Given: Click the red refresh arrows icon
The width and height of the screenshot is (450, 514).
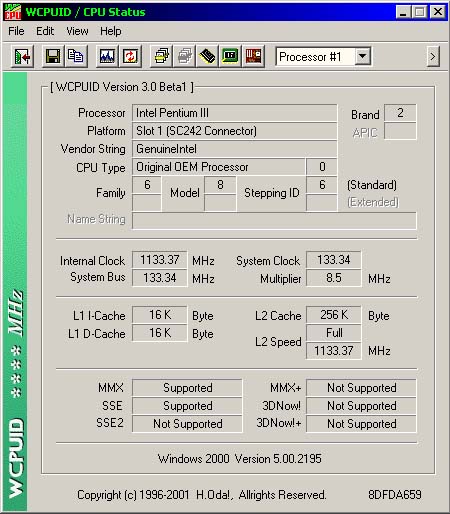Looking at the screenshot, I should tap(130, 56).
